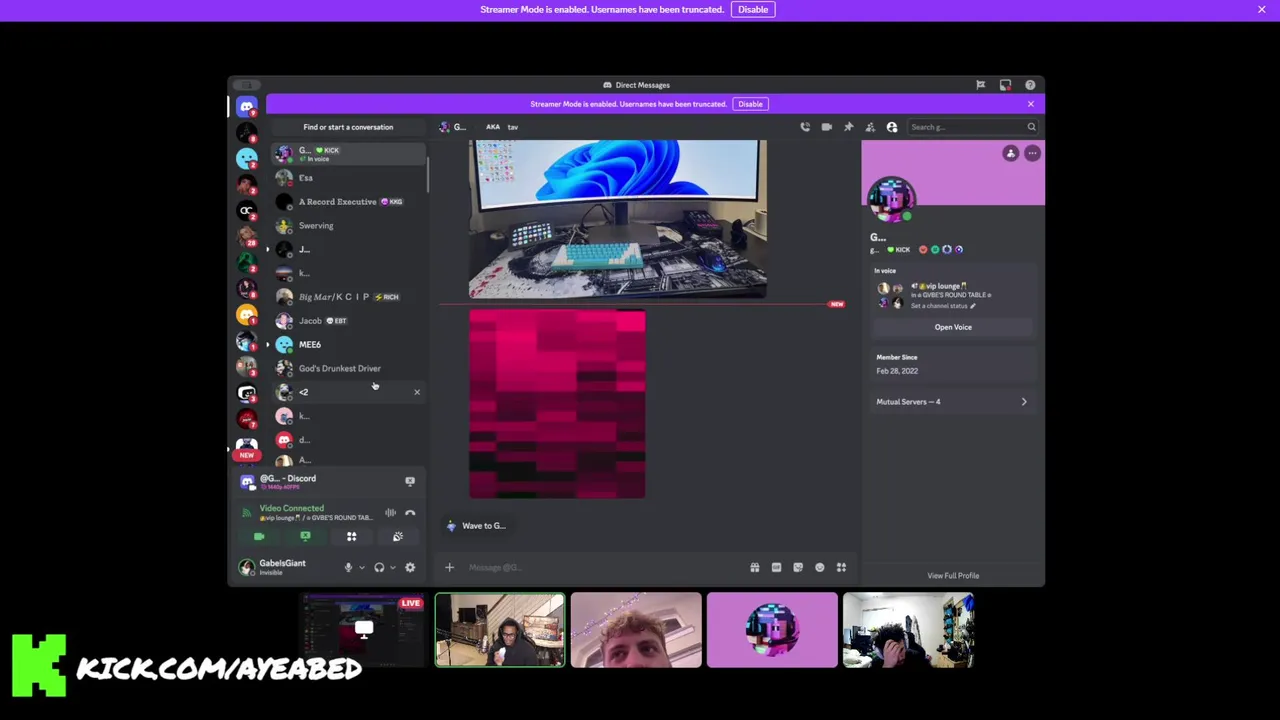The height and width of the screenshot is (720, 1280).
Task: Dismiss the Discord Streamer Mode banner
Action: (1031, 104)
